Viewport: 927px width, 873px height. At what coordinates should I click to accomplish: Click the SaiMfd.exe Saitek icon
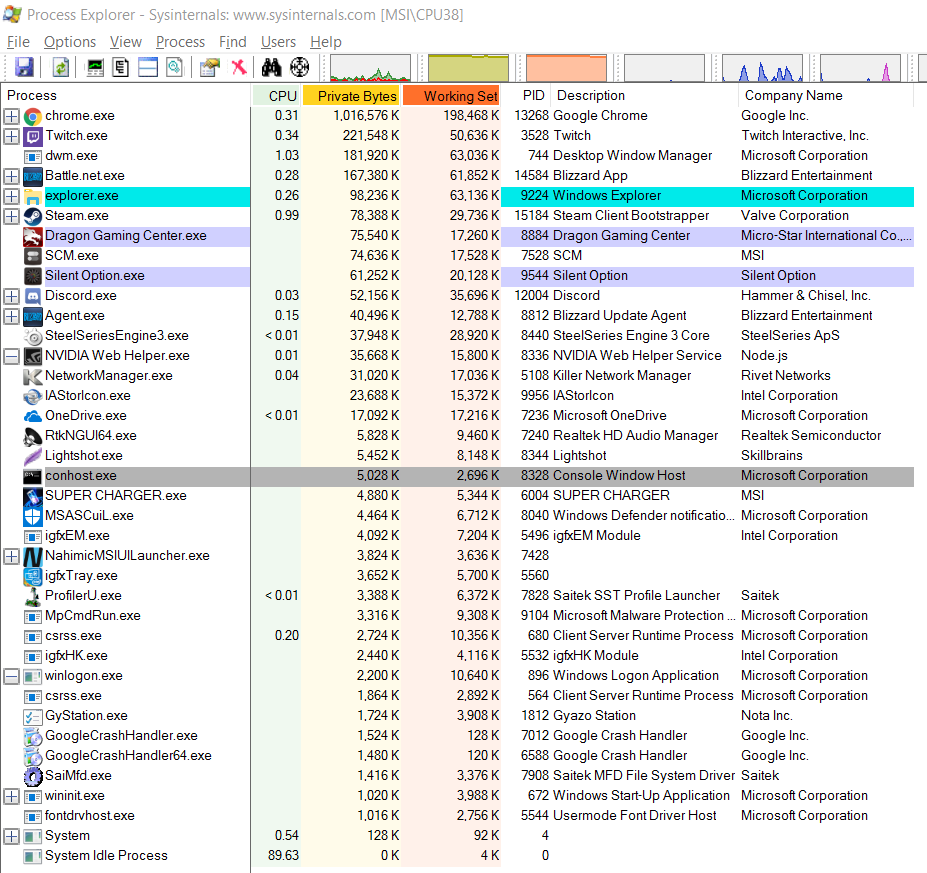[x=33, y=776]
